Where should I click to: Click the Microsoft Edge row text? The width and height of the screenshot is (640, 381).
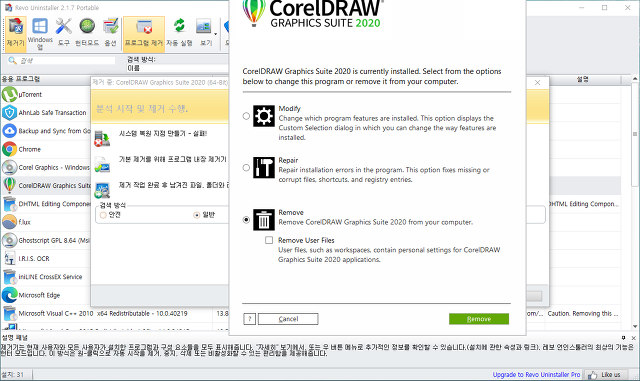39,295
